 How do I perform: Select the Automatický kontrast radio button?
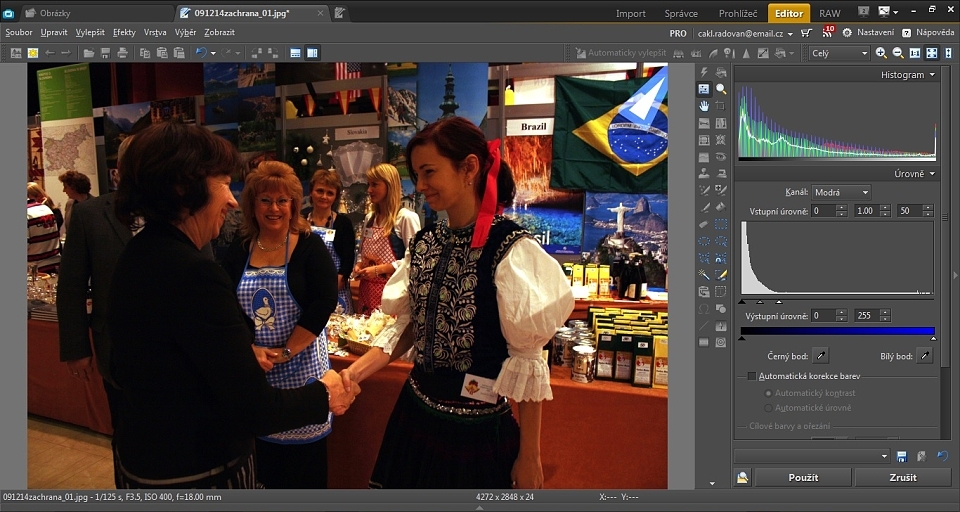point(768,393)
